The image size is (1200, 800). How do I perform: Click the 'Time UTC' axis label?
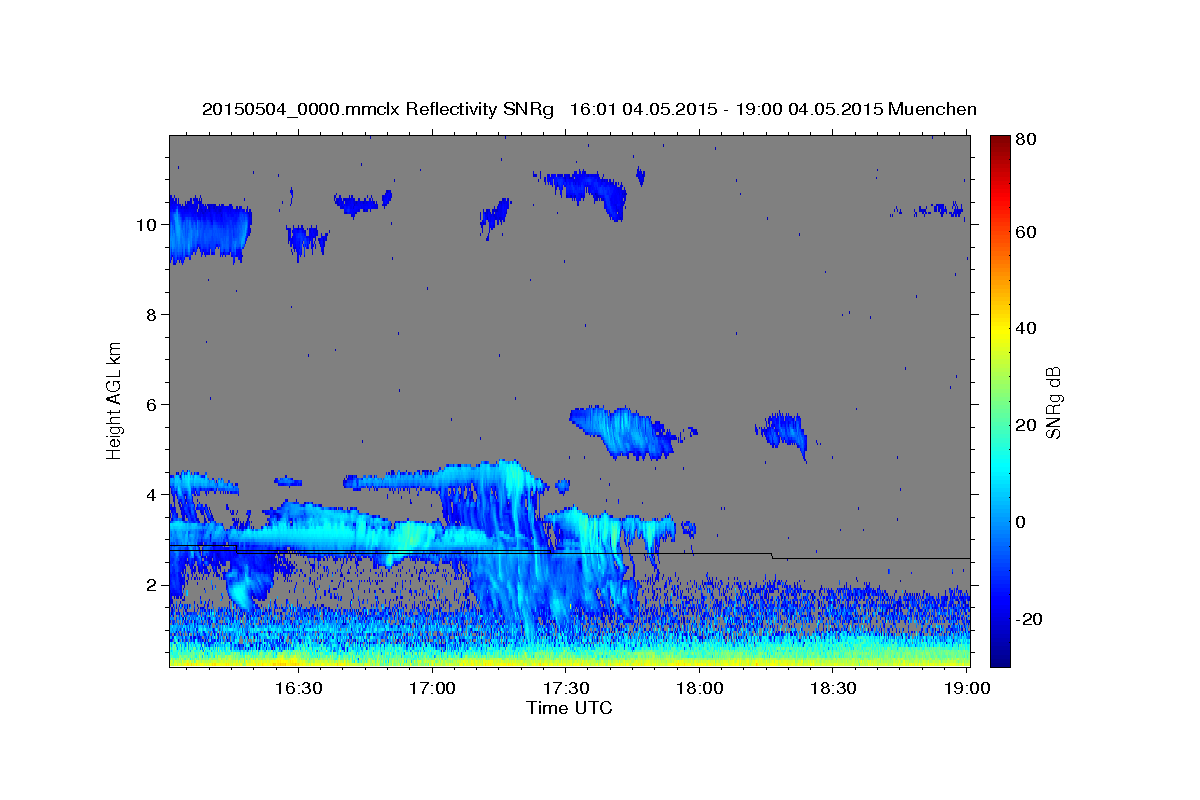click(x=569, y=708)
